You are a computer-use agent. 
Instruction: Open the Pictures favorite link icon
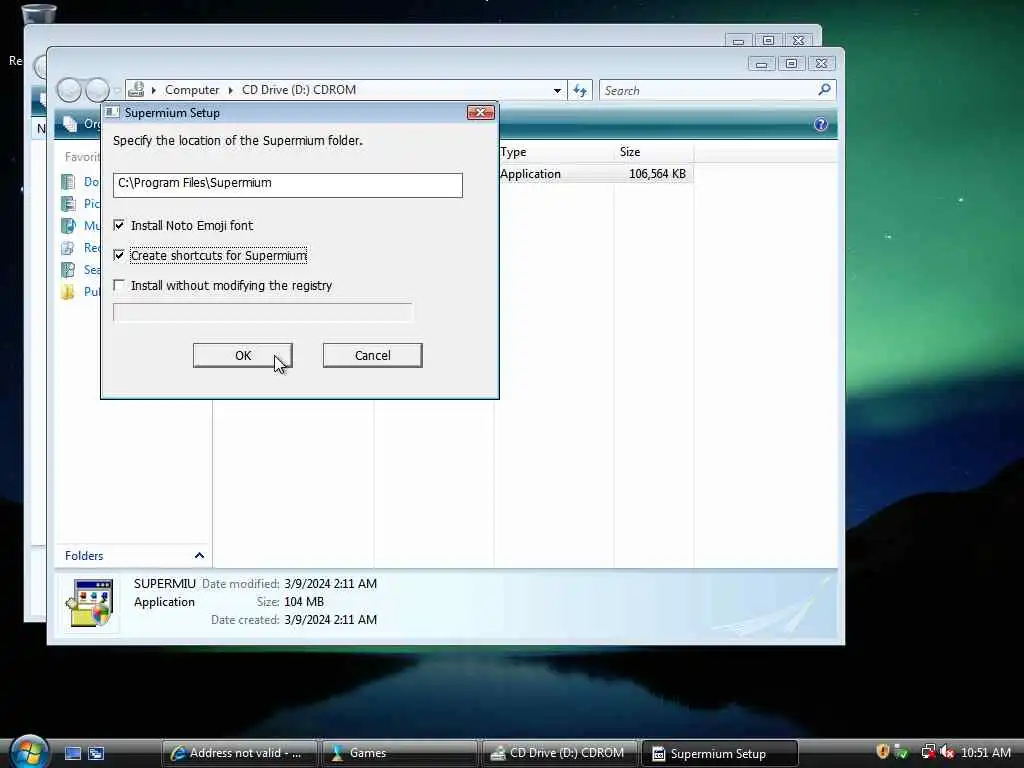[x=68, y=204]
